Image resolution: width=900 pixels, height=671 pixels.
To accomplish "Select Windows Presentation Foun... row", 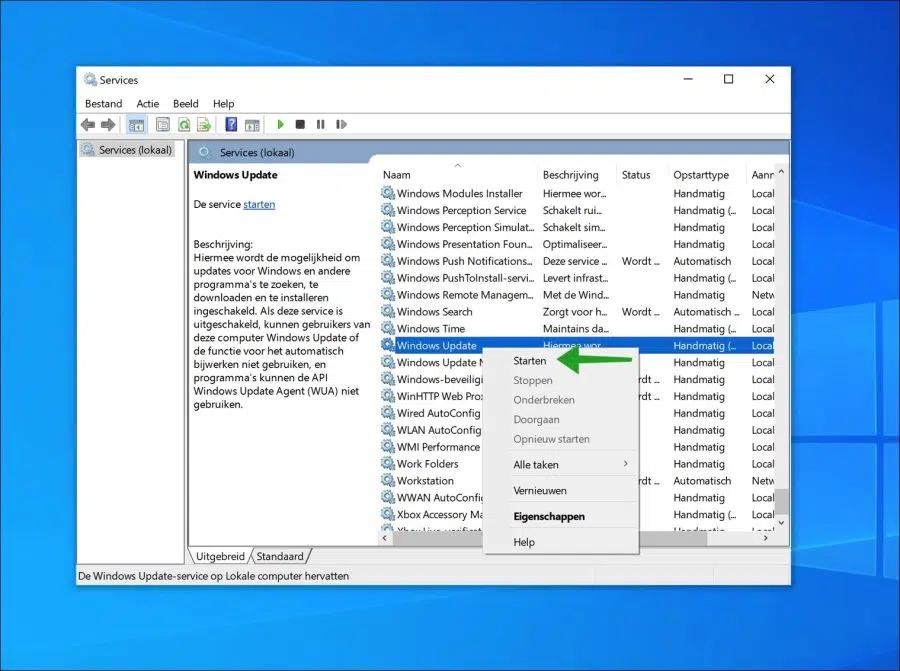I will 577,244.
